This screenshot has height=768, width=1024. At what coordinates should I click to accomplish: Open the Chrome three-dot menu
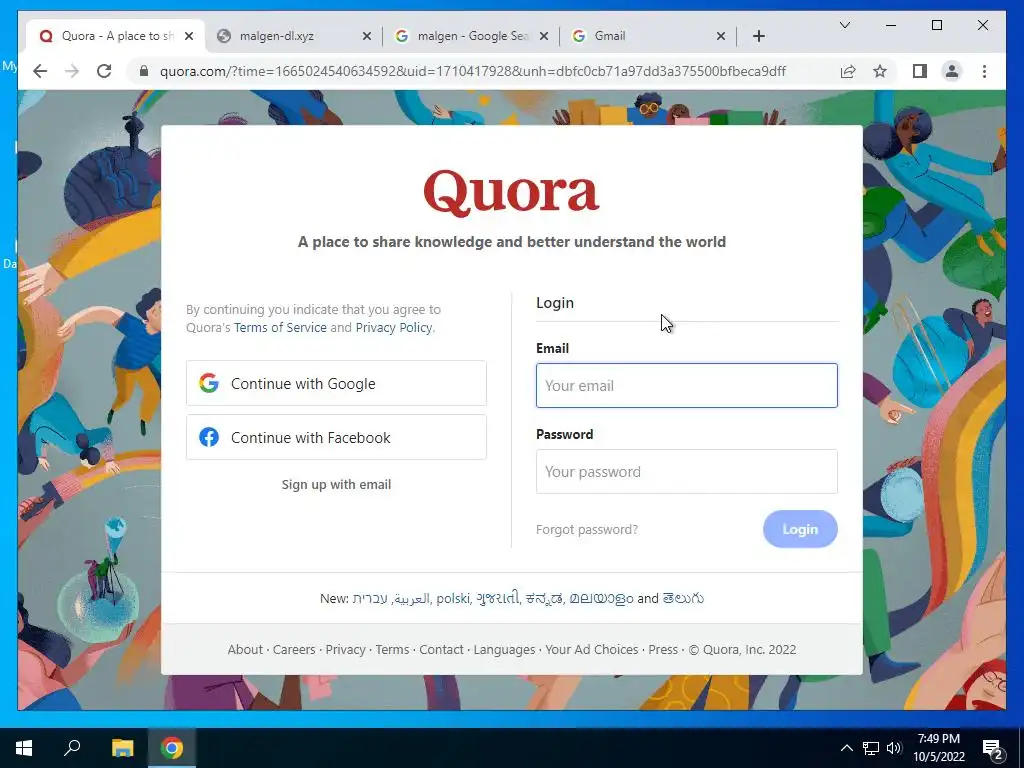984,71
